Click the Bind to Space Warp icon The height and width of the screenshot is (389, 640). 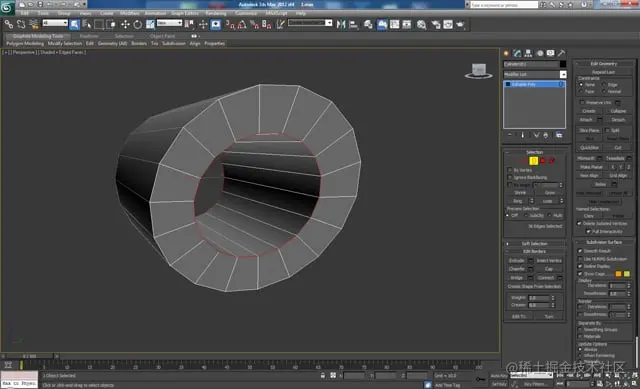tap(34, 24)
